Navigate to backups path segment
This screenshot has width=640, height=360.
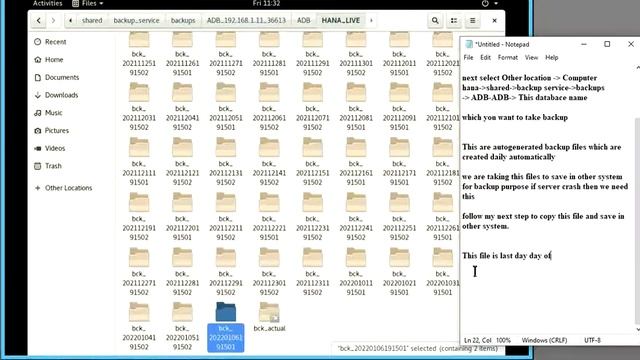pos(183,20)
